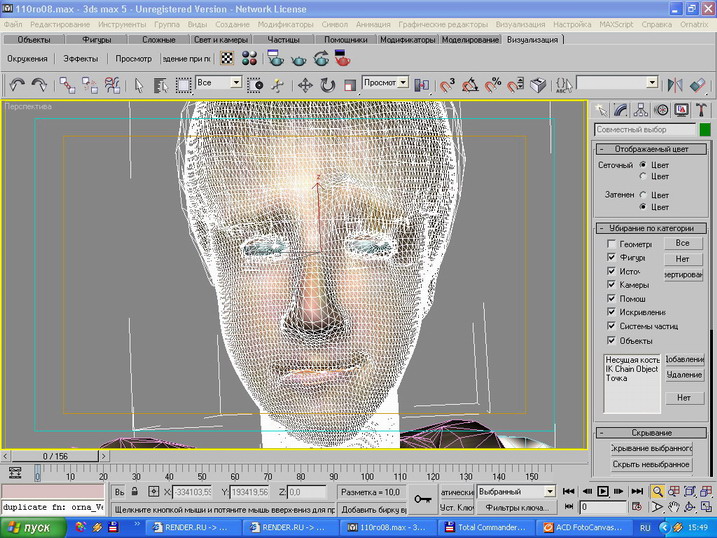Select the Move transform tool
This screenshot has width=717, height=538.
click(305, 85)
